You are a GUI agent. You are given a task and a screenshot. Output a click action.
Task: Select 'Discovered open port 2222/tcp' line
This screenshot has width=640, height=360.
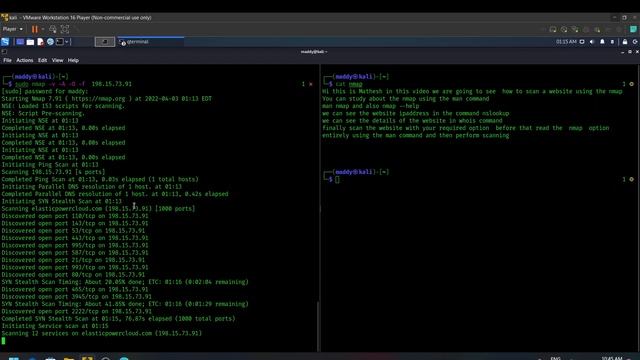pyautogui.click(x=76, y=311)
